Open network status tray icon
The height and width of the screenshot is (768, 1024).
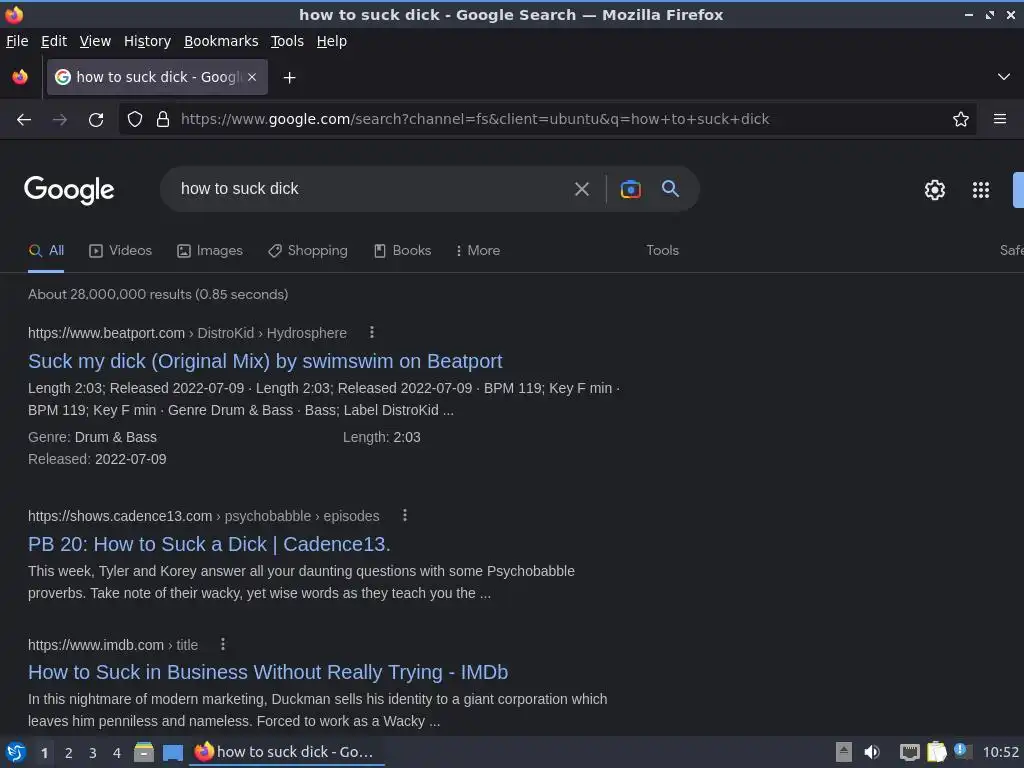[909, 752]
